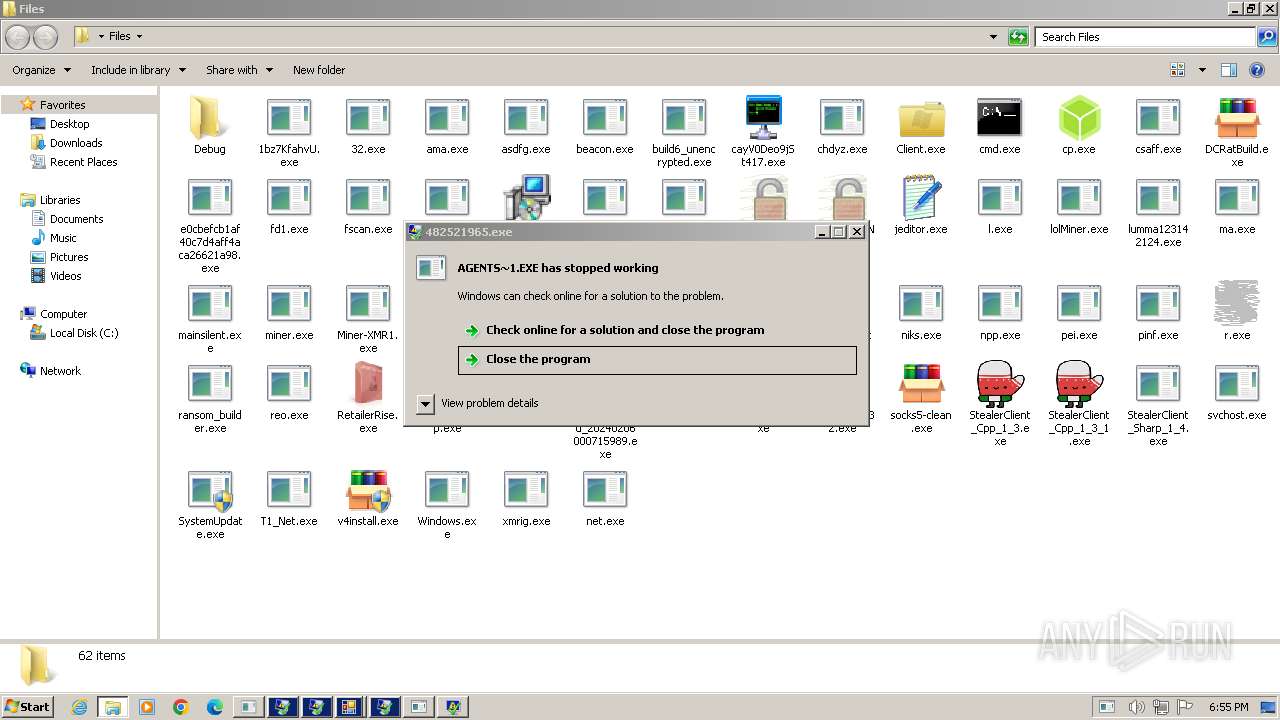Image resolution: width=1280 pixels, height=720 pixels.
Task: Select the cayV0Deo9jSt417.exe file icon
Action: pos(763,118)
